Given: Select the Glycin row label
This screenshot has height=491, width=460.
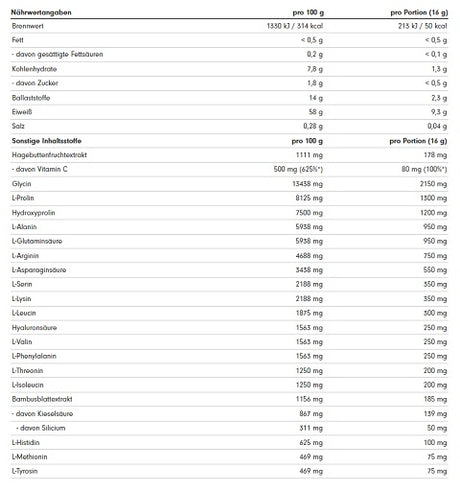Looking at the screenshot, I should [21, 184].
